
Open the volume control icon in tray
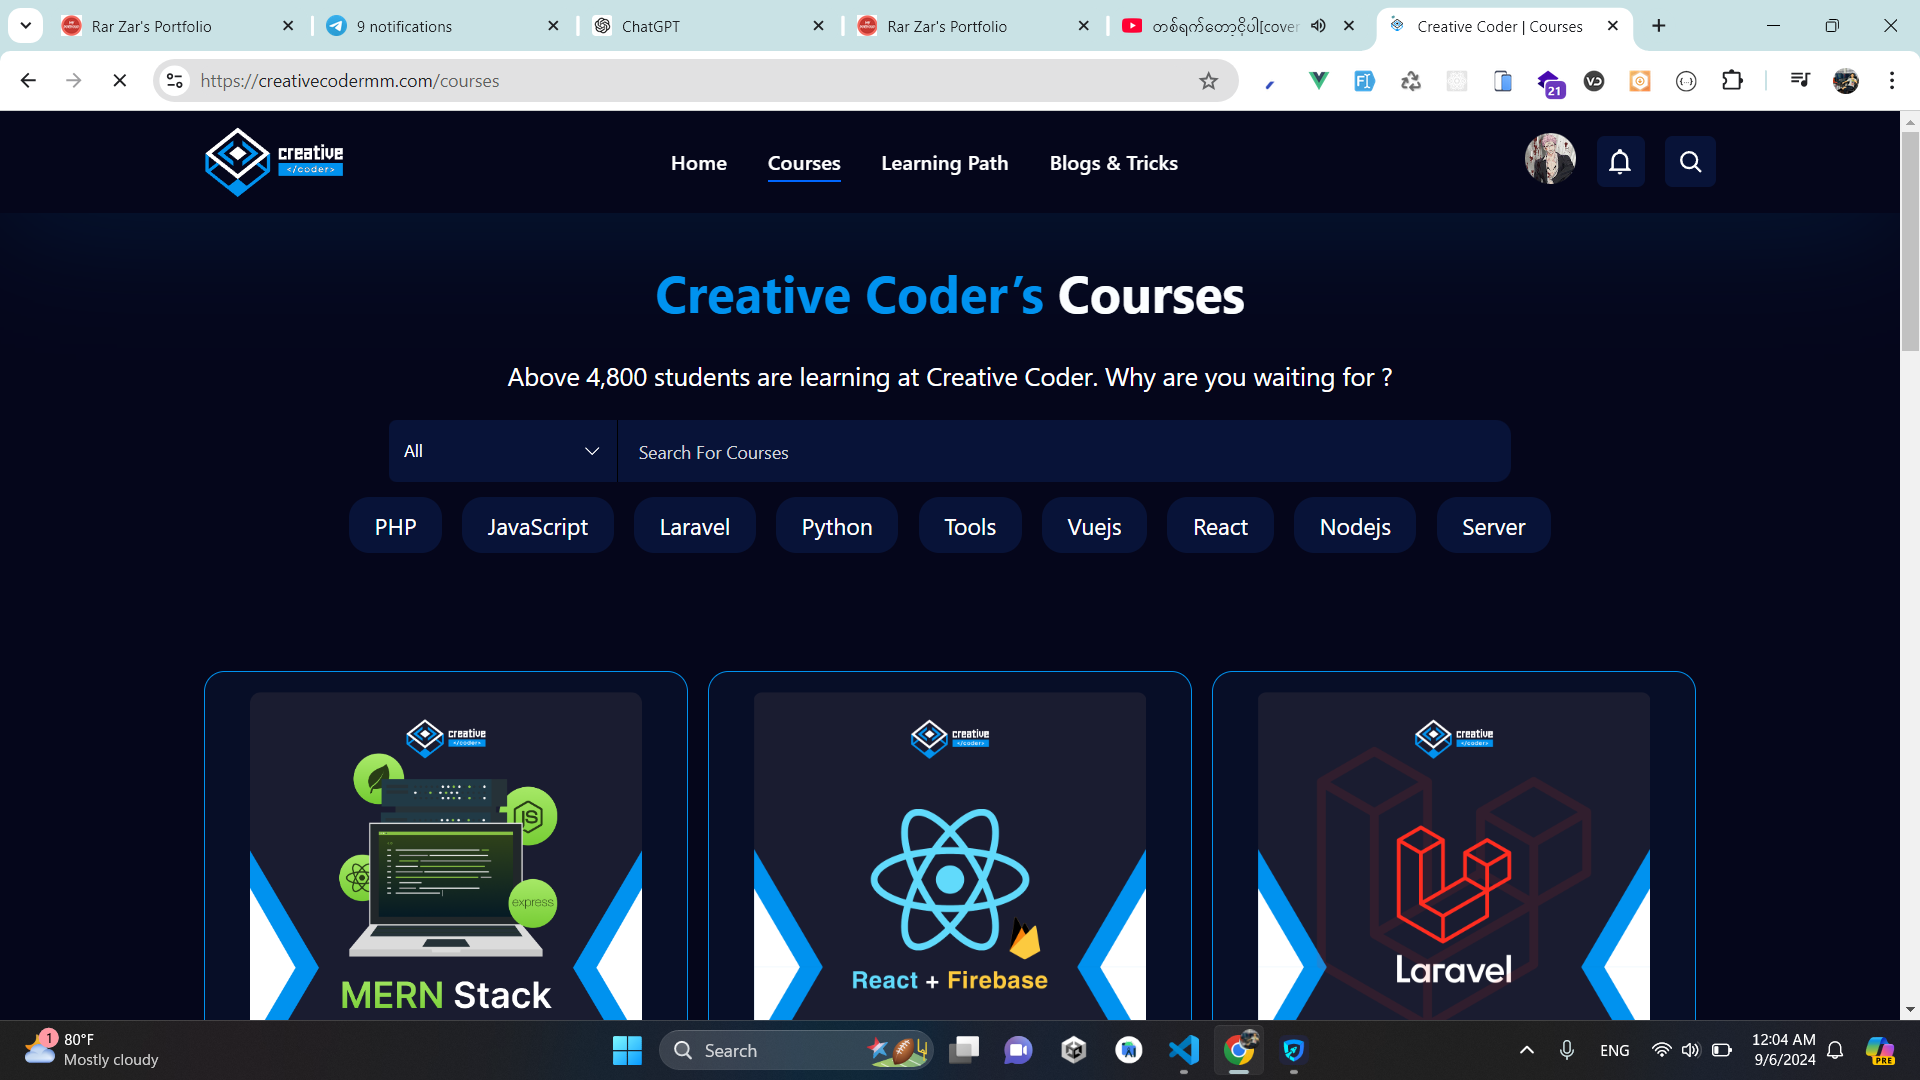pos(1690,1050)
